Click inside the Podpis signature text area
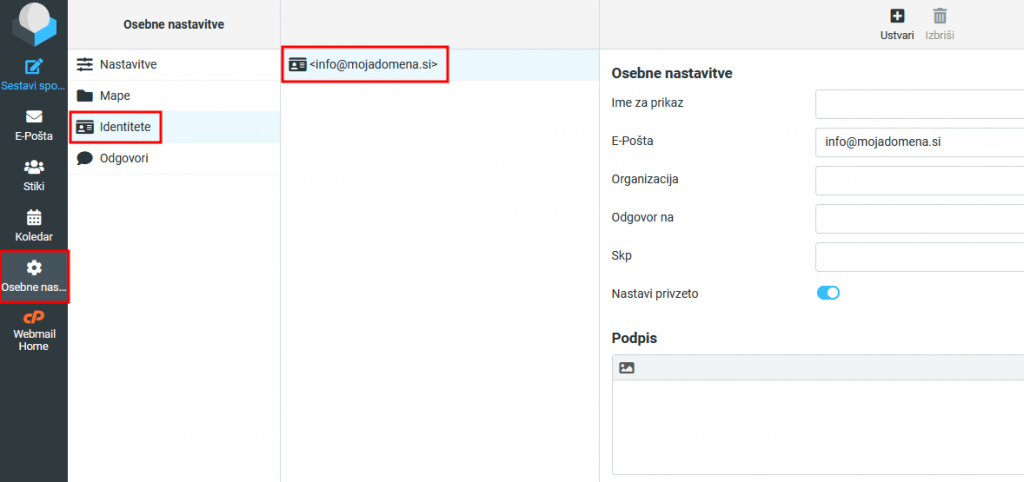The width and height of the screenshot is (1024, 482). 817,426
